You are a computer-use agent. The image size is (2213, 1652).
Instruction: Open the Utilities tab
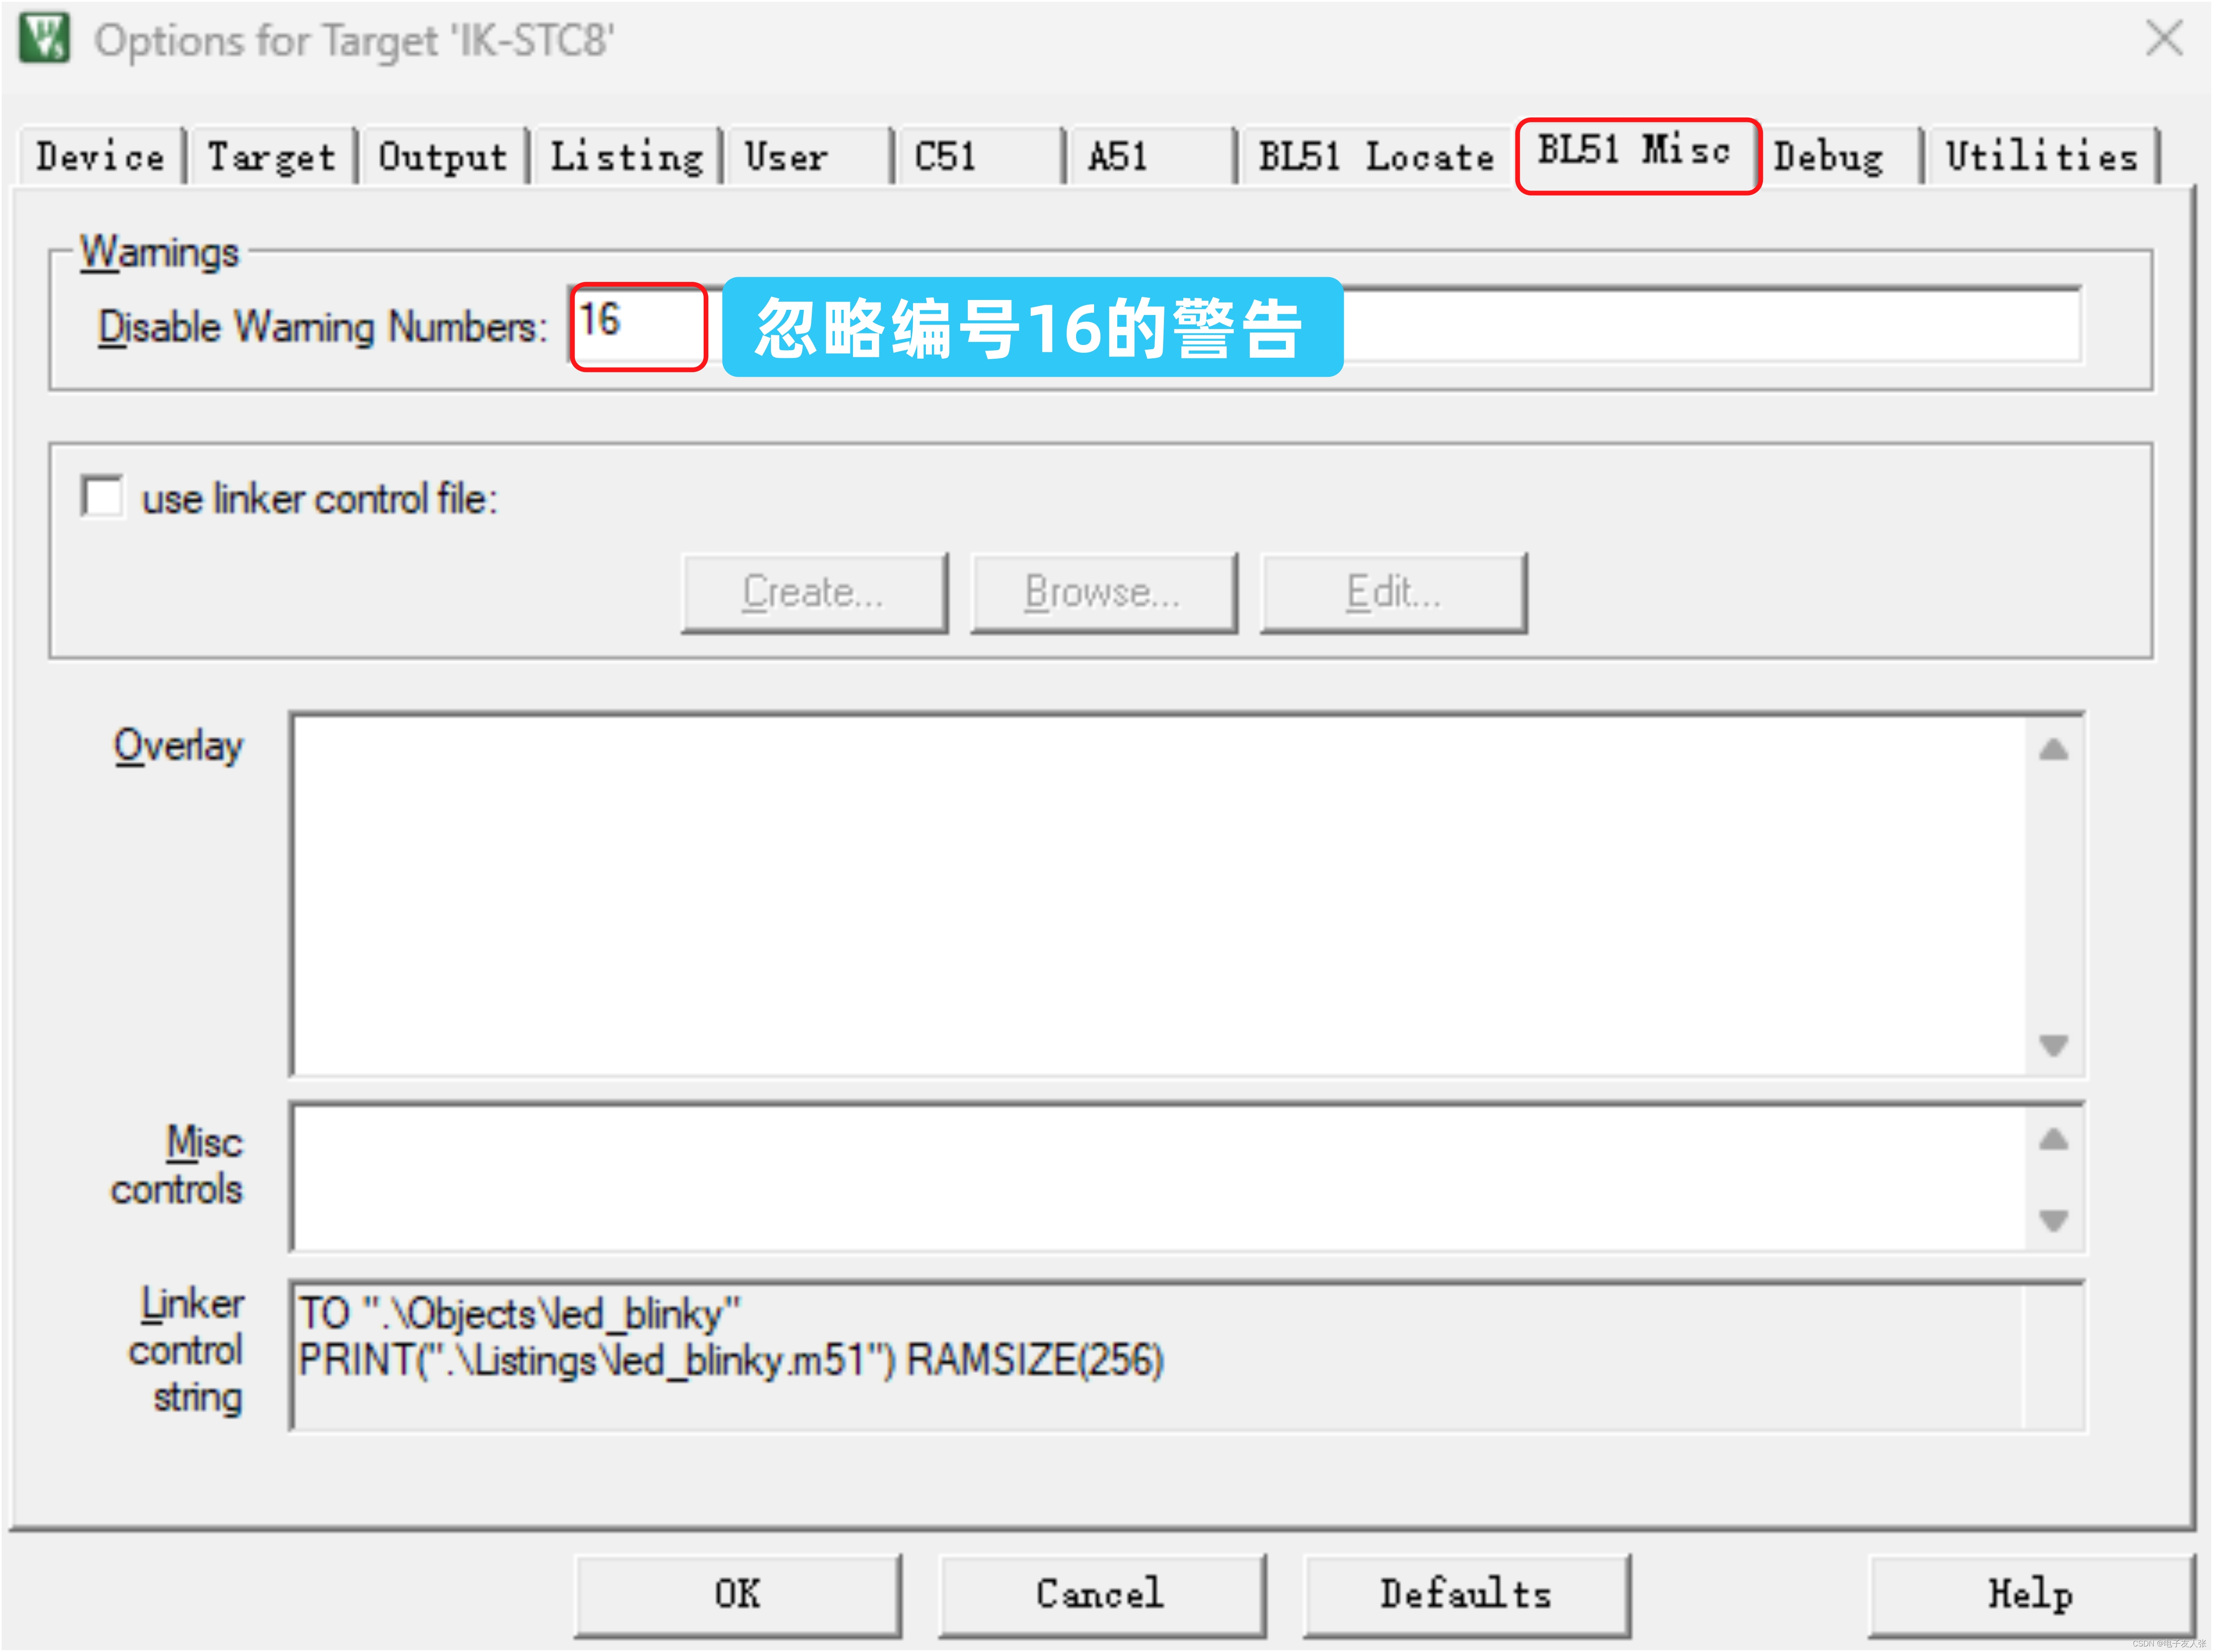click(x=2043, y=156)
